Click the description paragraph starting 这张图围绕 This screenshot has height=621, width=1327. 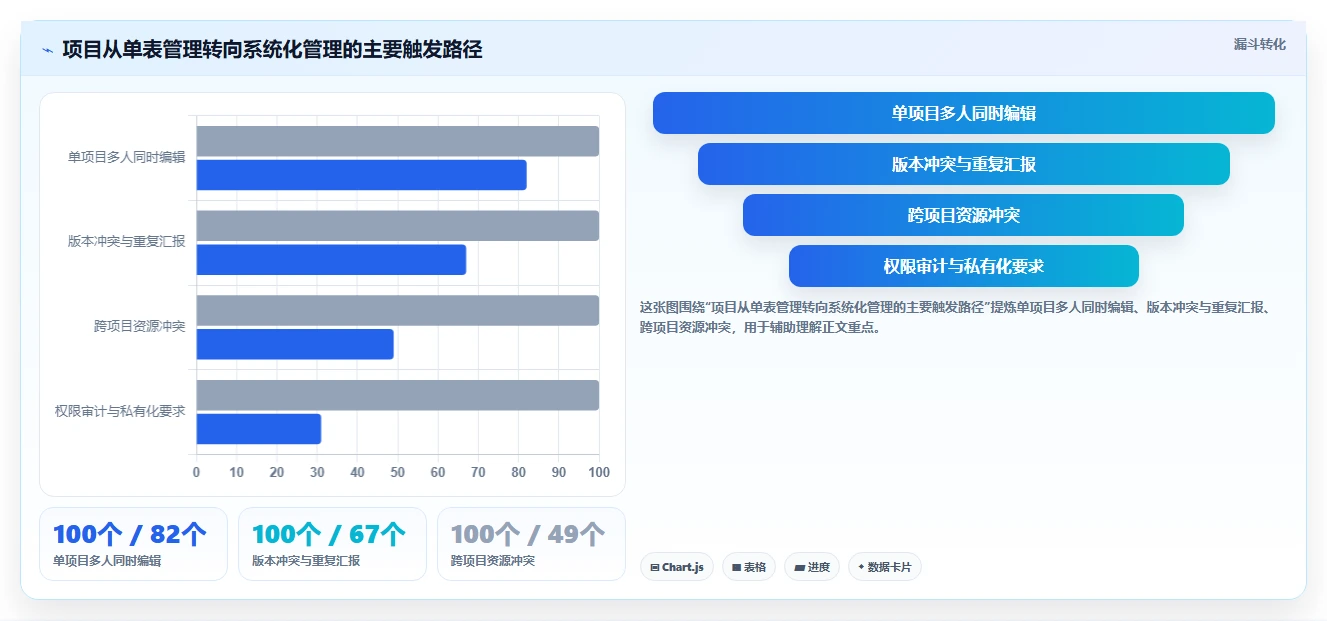pyautogui.click(x=956, y=317)
